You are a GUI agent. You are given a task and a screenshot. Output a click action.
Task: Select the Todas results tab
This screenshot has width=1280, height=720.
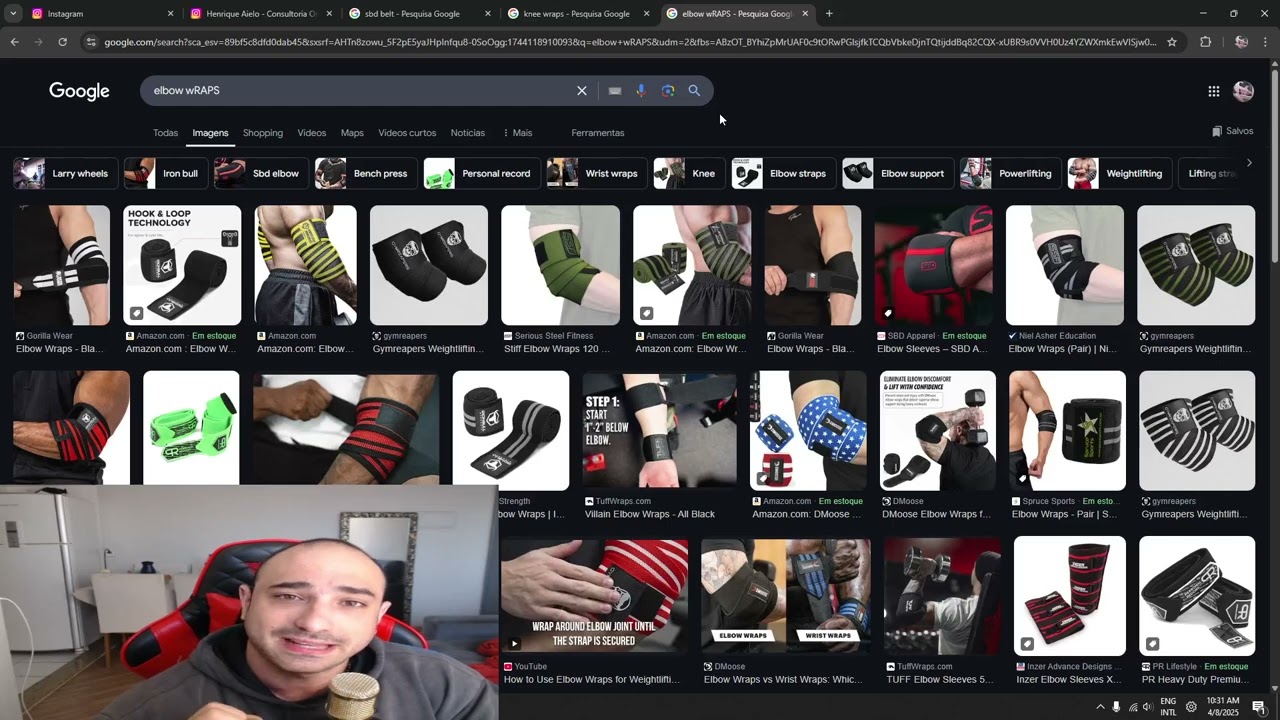[x=165, y=133]
